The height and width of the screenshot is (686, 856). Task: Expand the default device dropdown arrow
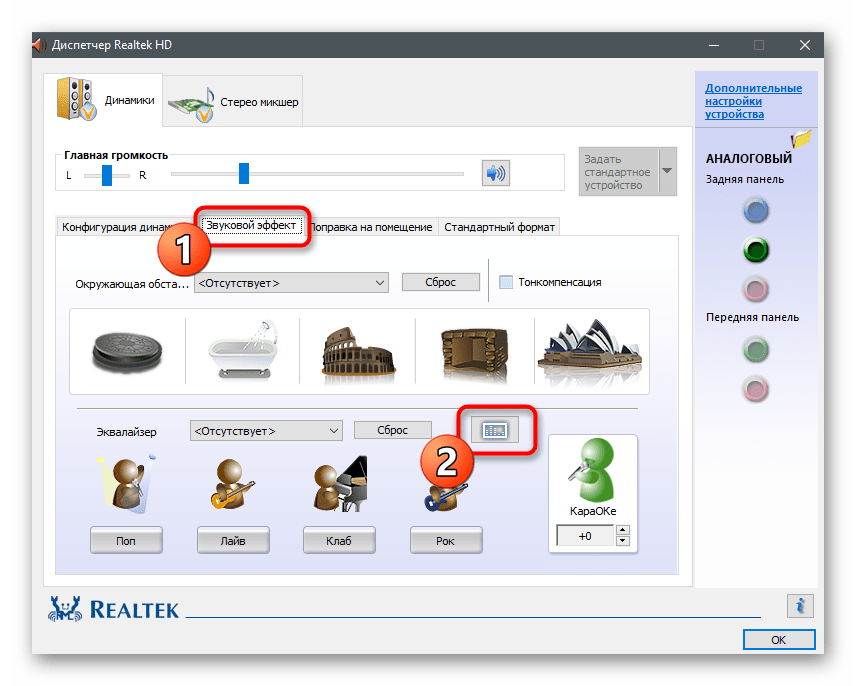coord(667,170)
